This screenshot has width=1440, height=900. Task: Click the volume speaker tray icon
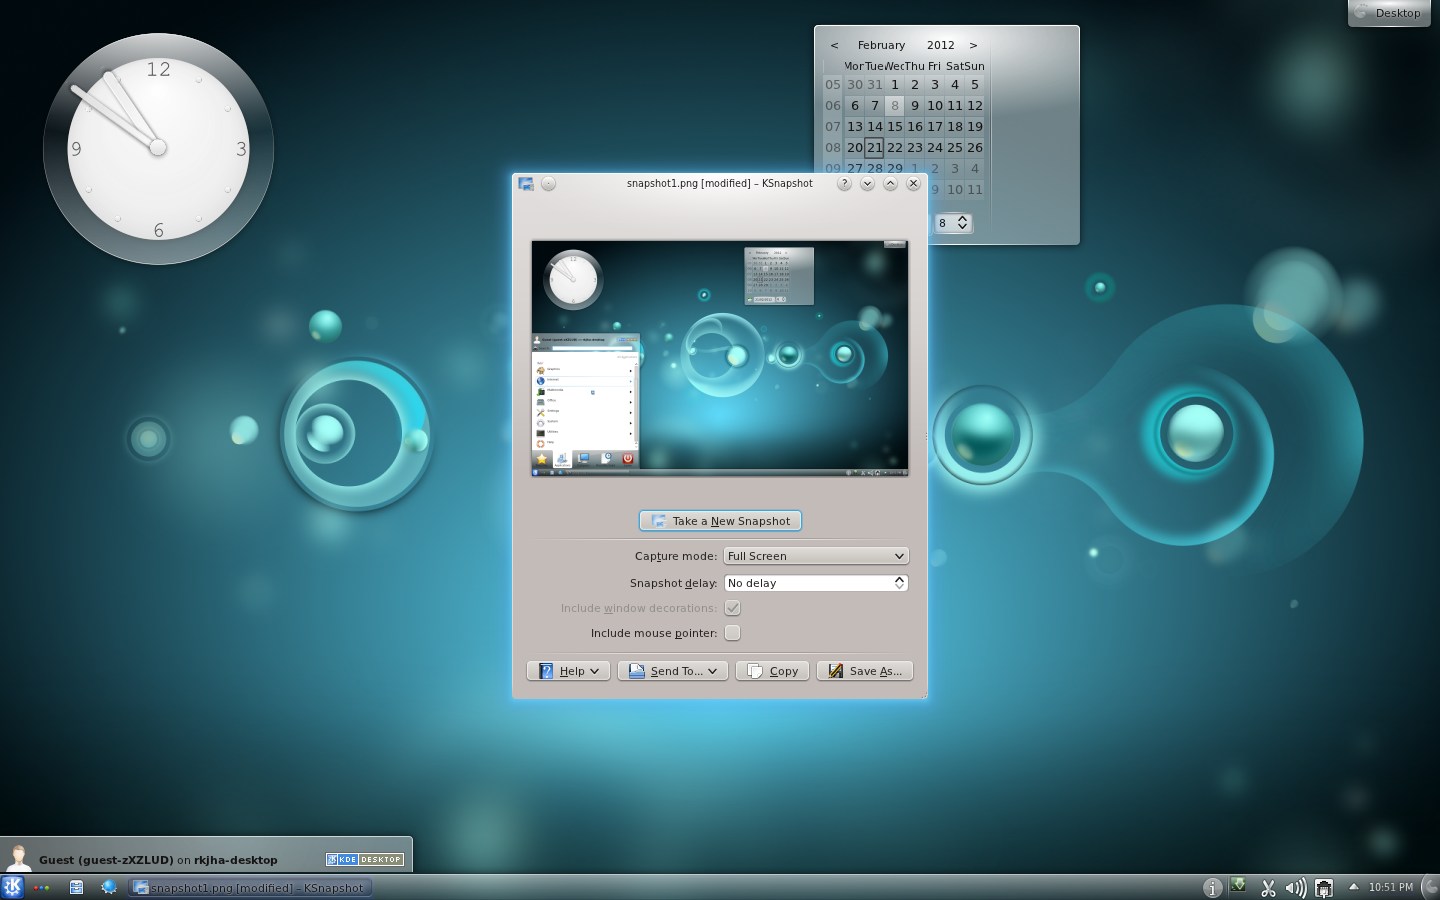click(1295, 887)
